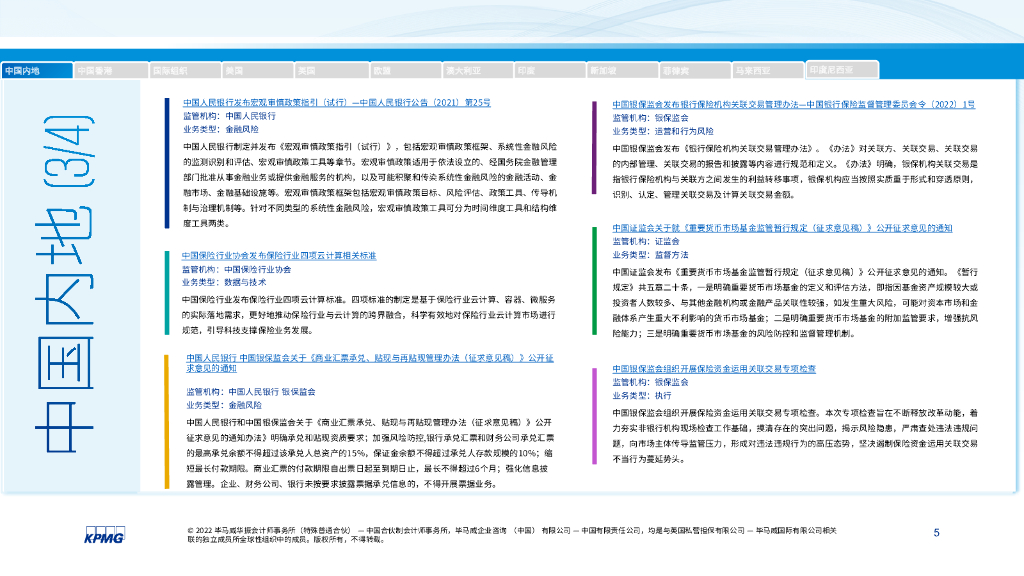Open link 银行保险机构关联交易管理办法 announcement
The width and height of the screenshot is (1024, 576).
coord(793,104)
